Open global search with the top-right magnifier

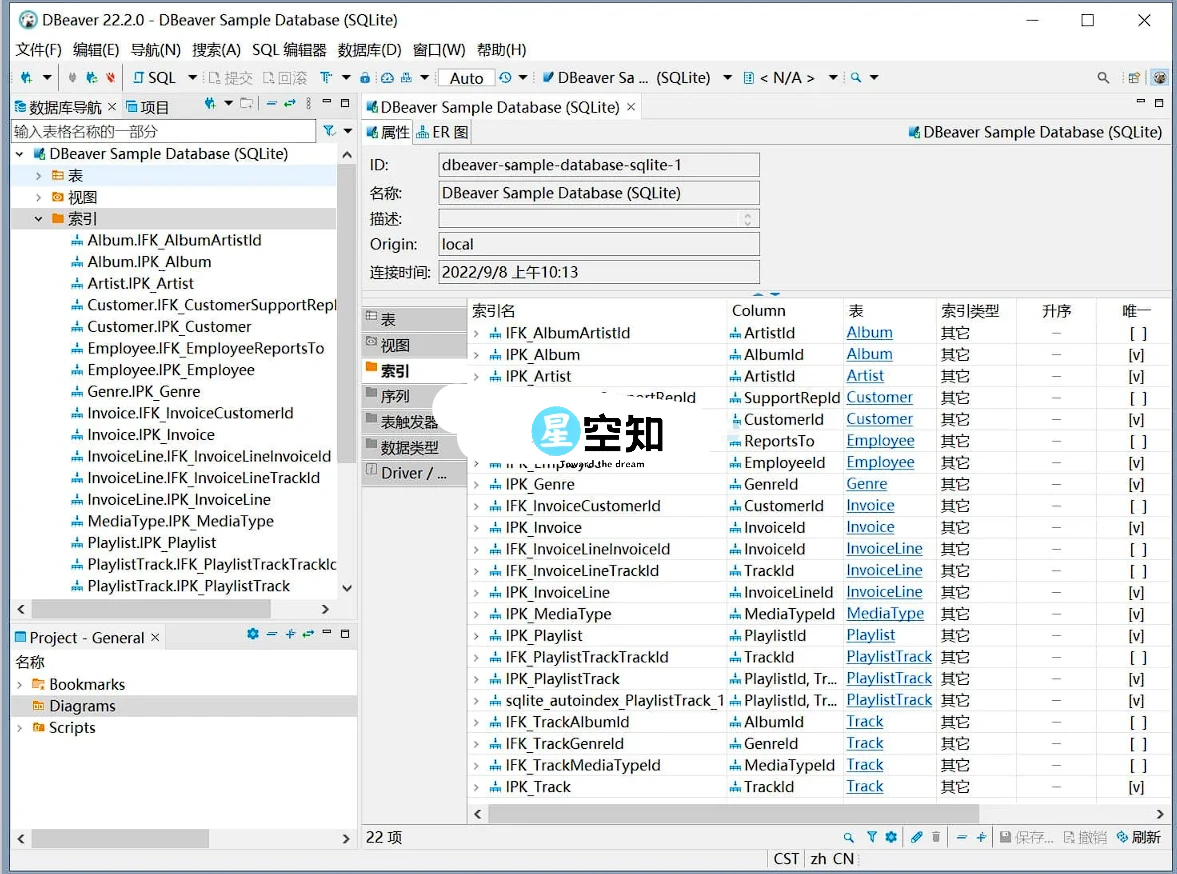click(x=1103, y=77)
